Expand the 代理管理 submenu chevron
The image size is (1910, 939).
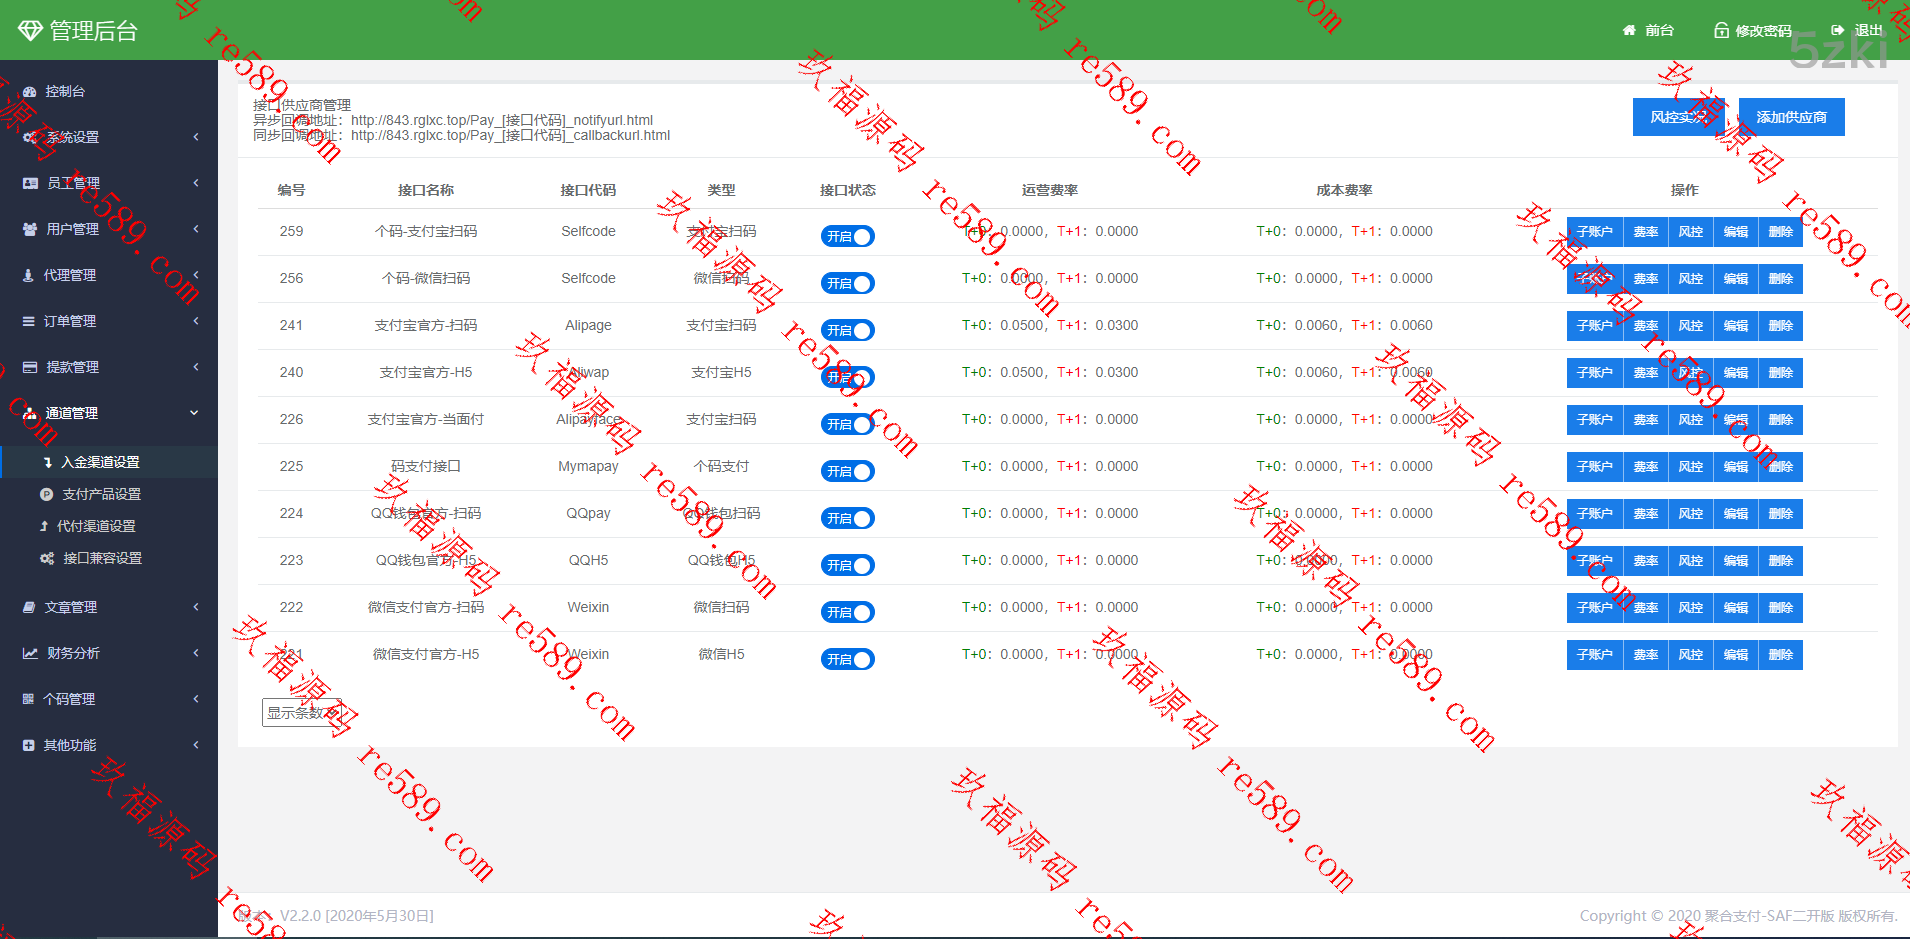[196, 275]
